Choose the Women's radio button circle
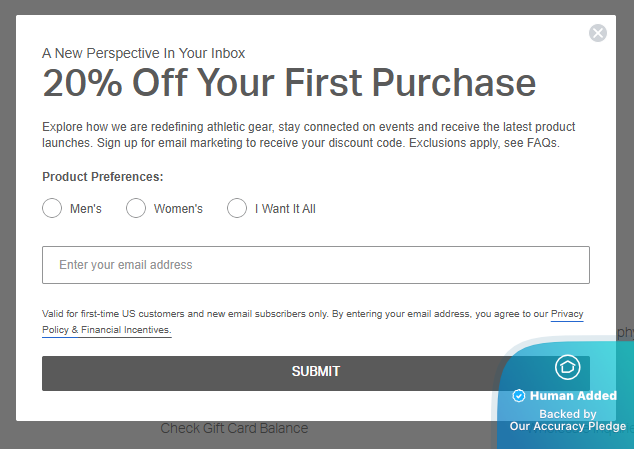Image resolution: width=634 pixels, height=449 pixels. coord(136,208)
